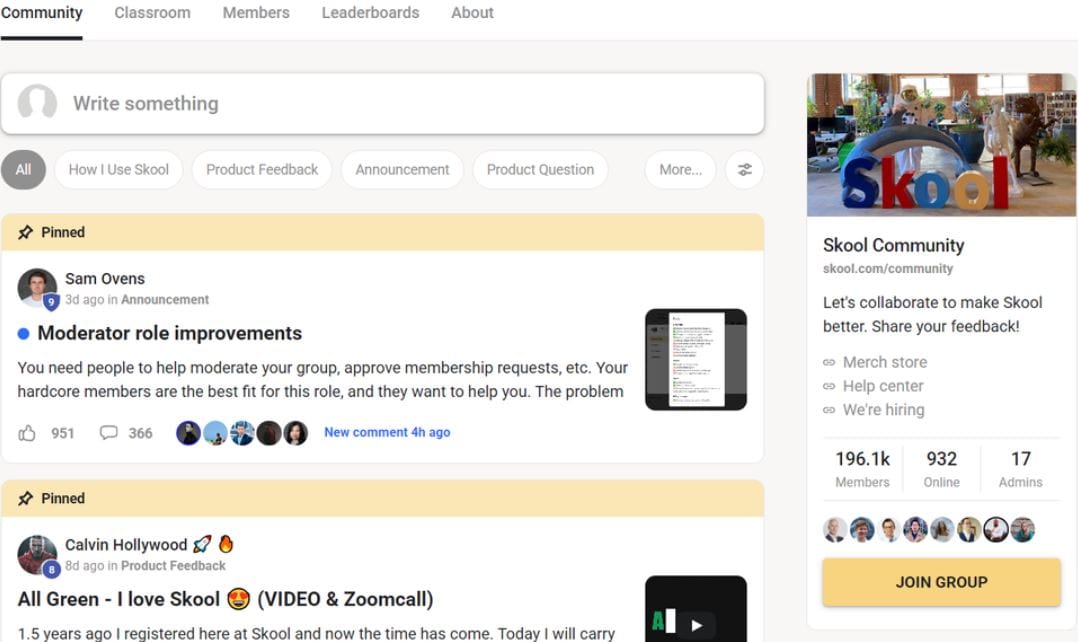Open the Help center link
The height and width of the screenshot is (642, 1078).
coord(883,386)
